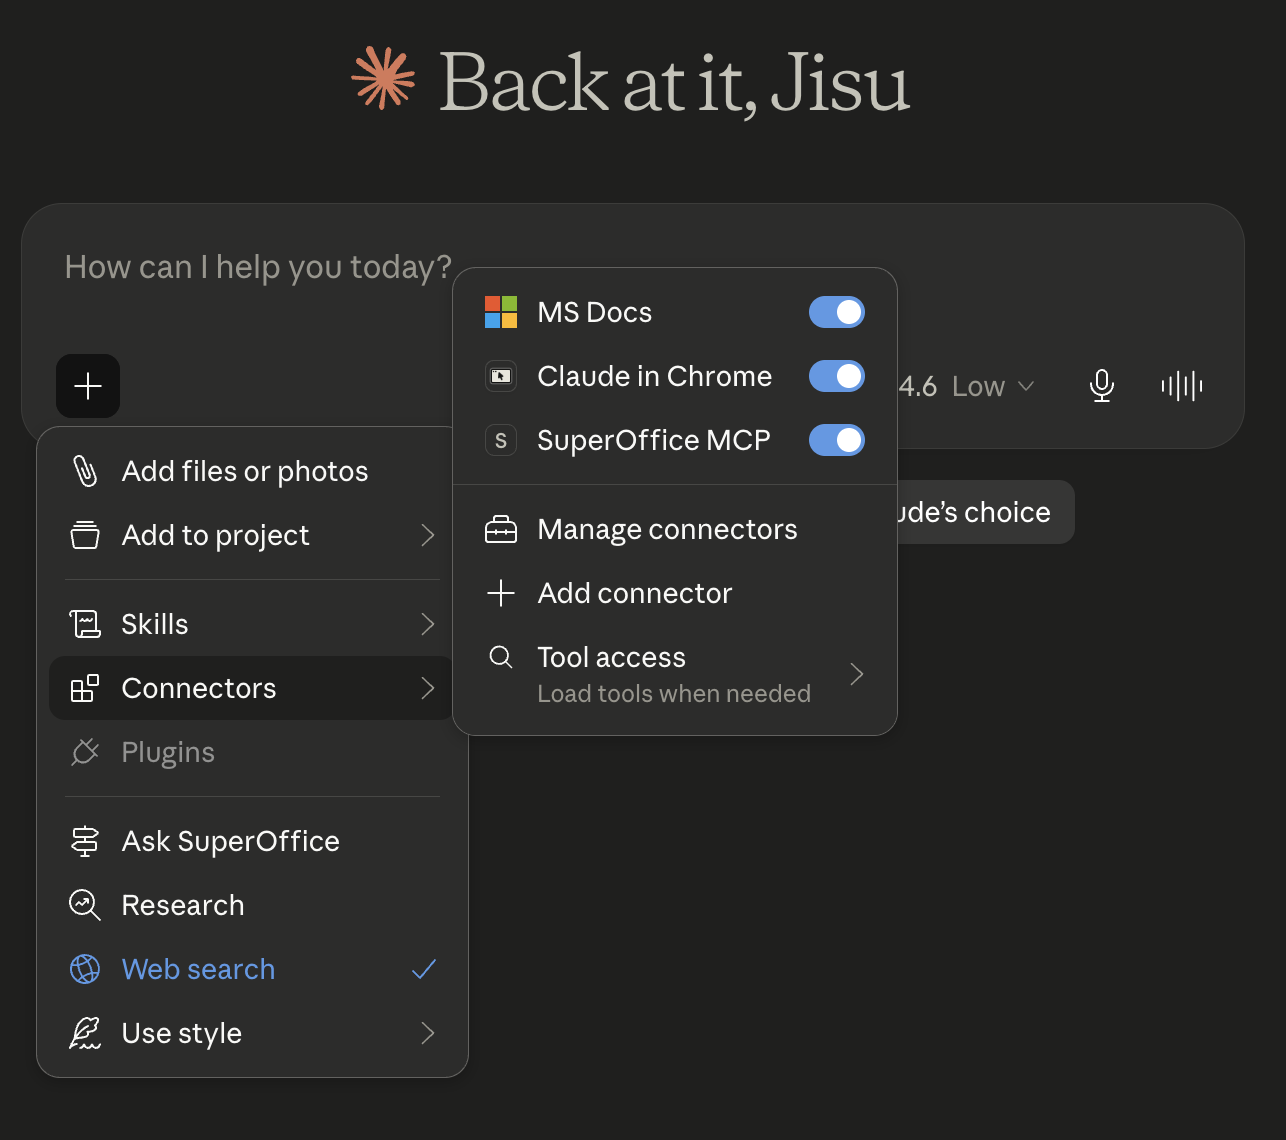Open the Skills menu entry

(252, 624)
